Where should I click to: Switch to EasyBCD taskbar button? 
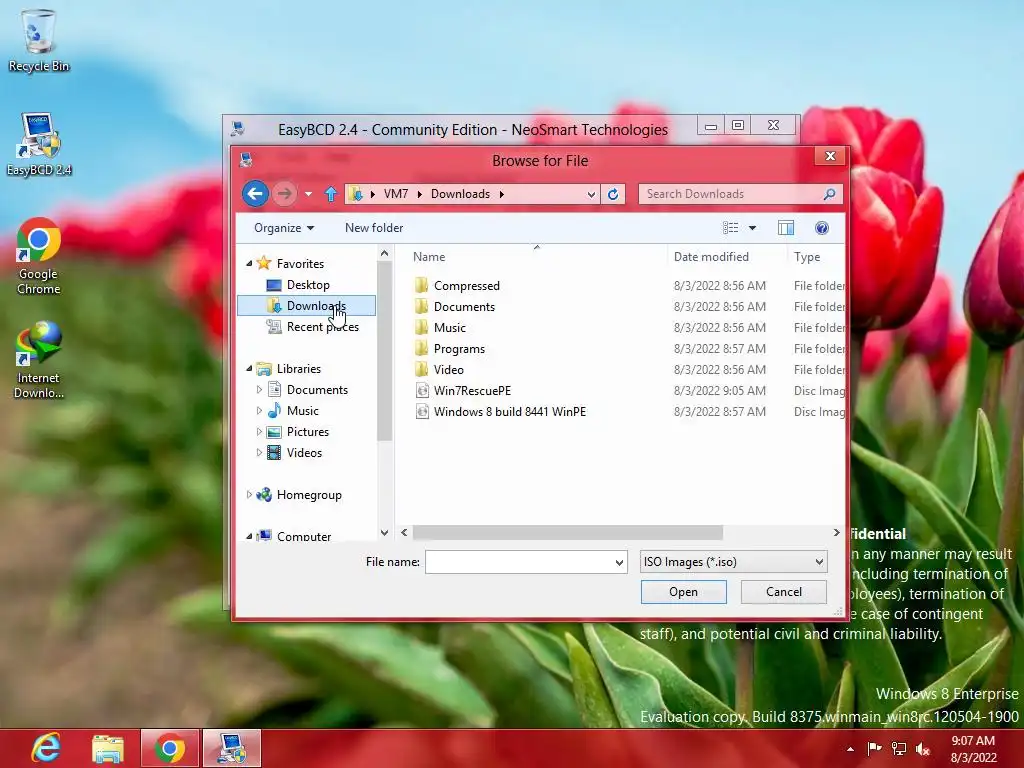[x=232, y=748]
